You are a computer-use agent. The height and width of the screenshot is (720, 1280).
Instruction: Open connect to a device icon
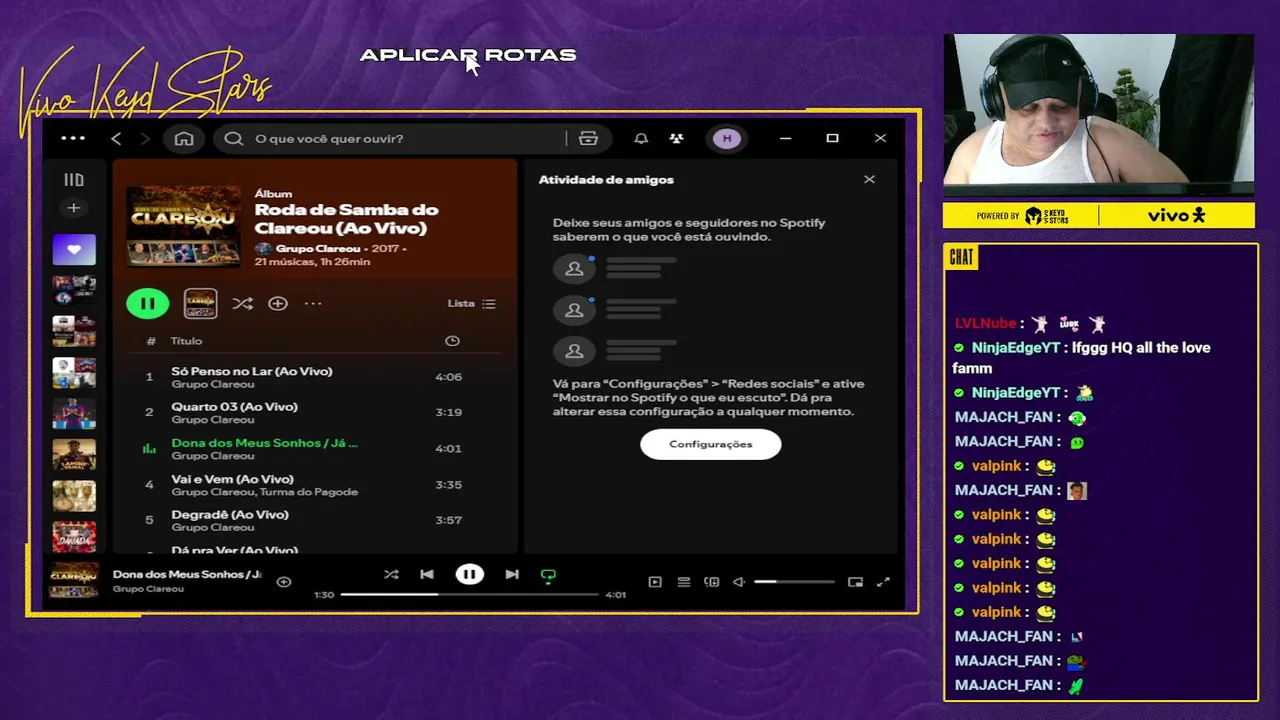(x=712, y=582)
